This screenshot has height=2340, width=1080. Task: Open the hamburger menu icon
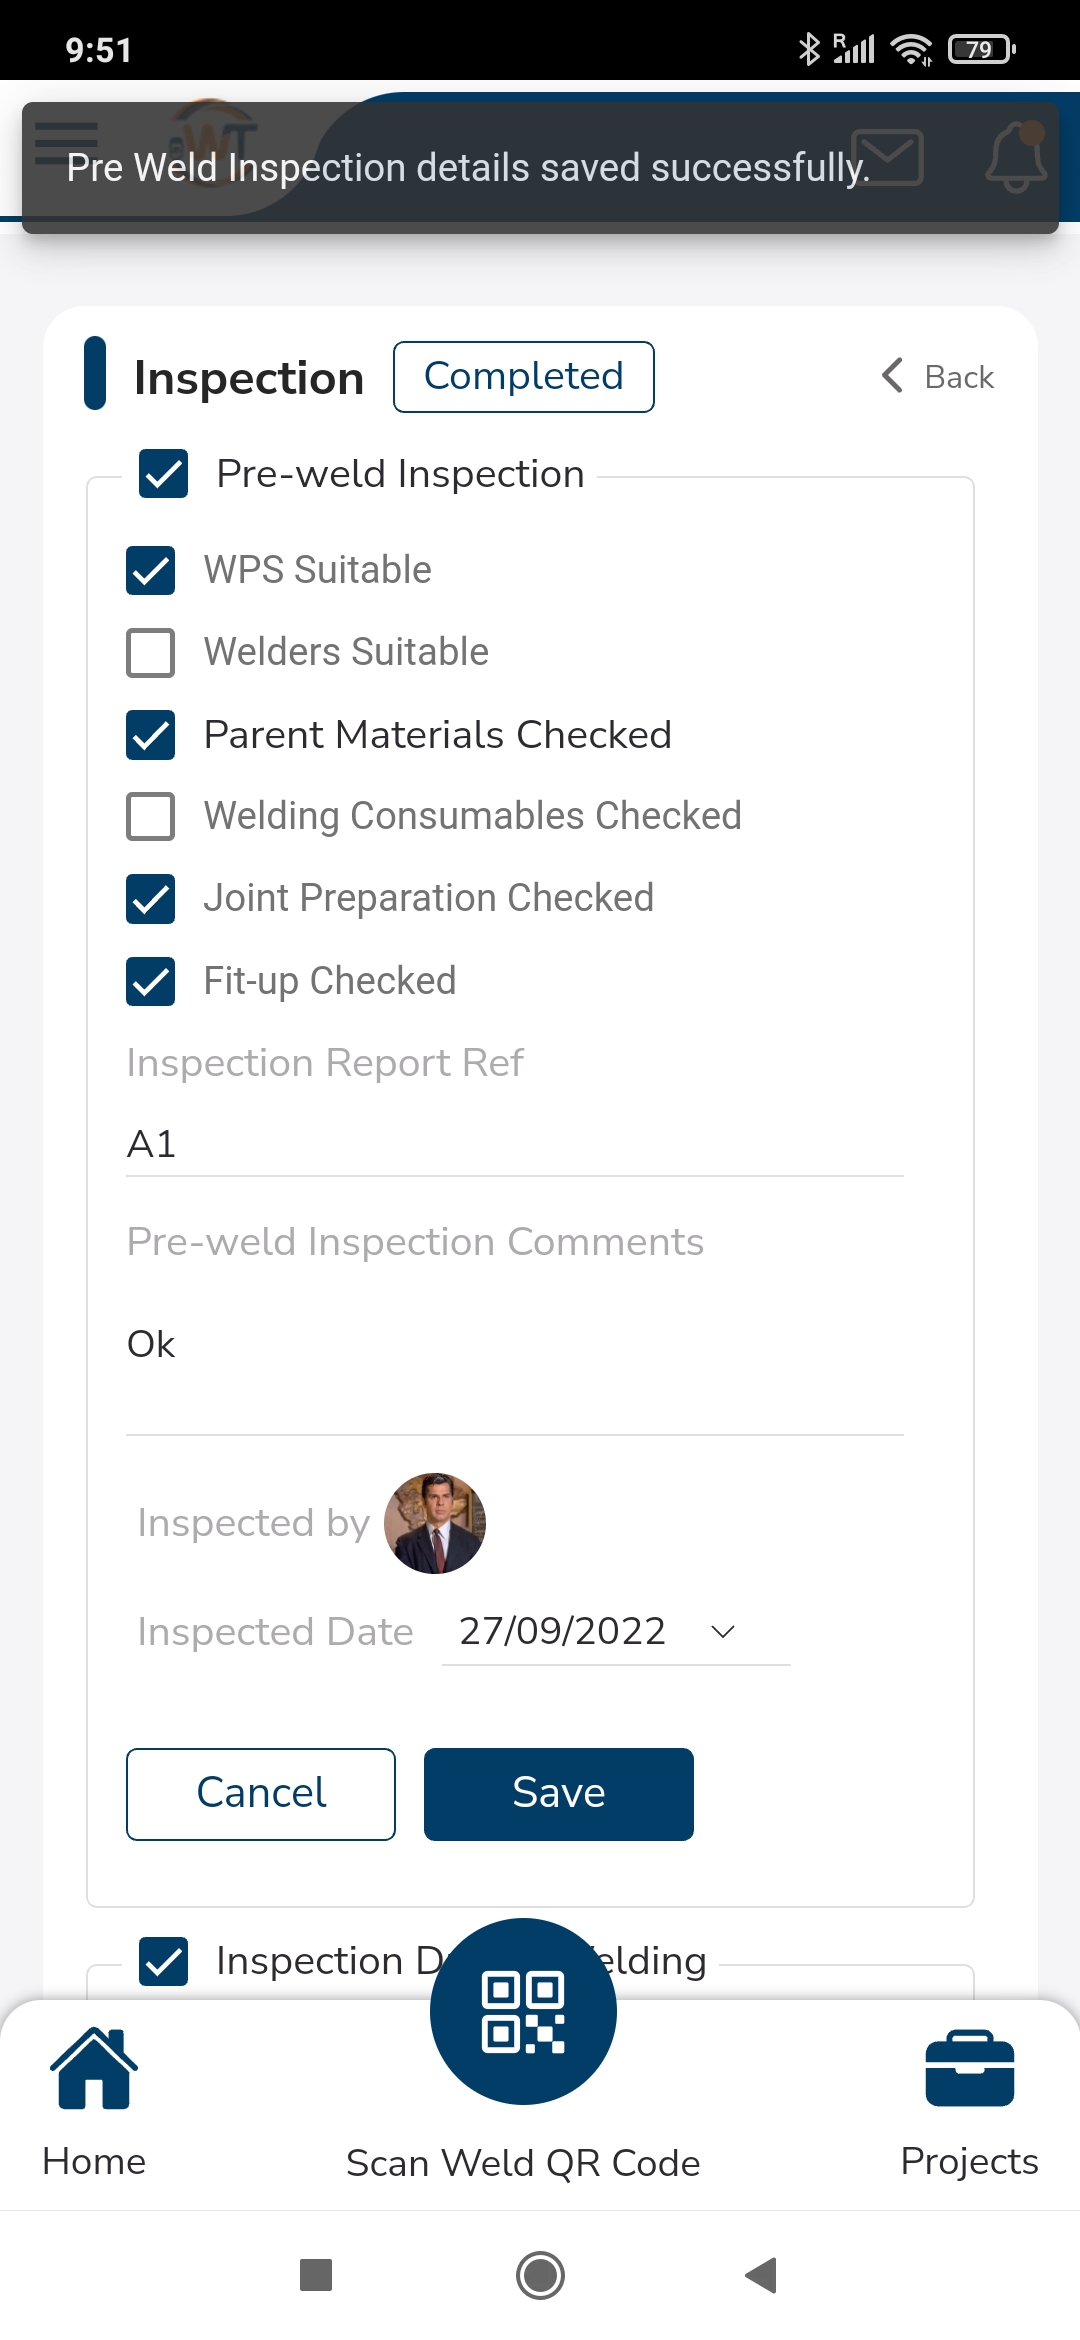coord(66,143)
